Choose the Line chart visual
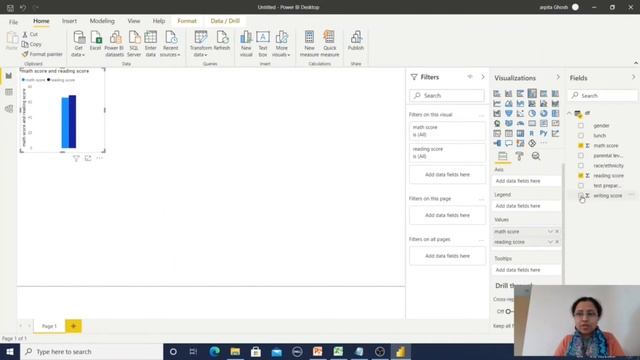The height and width of the screenshot is (360, 640). point(497,103)
